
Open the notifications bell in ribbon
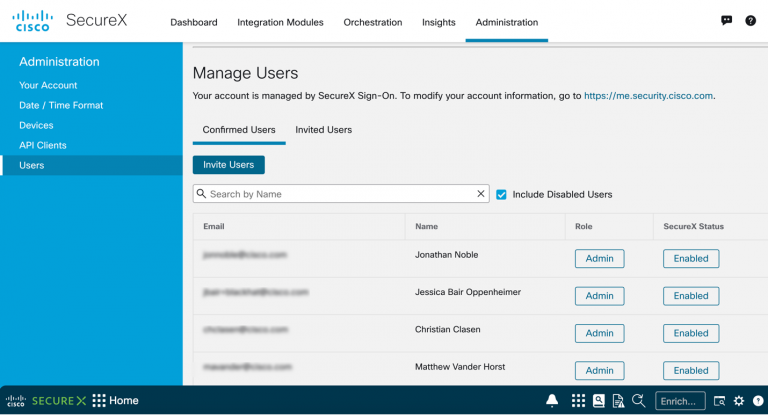552,401
